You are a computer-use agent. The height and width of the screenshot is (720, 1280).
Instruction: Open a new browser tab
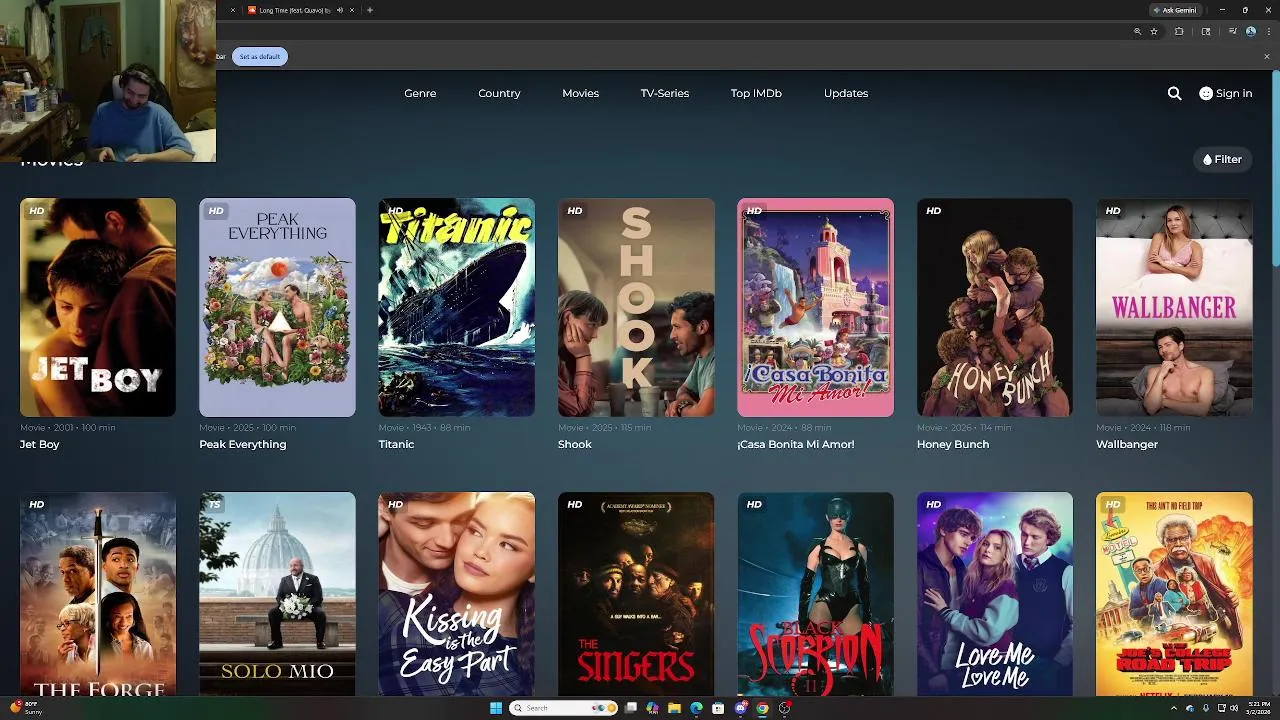click(370, 10)
